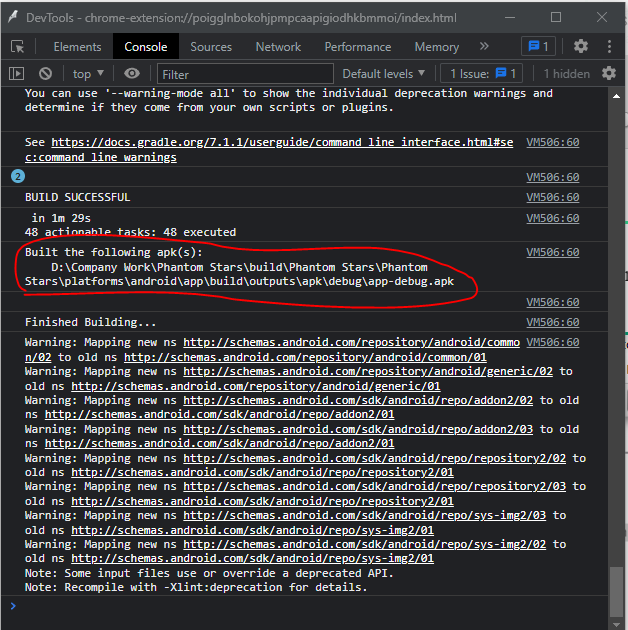The height and width of the screenshot is (630, 628).
Task: Open VM506:60 link beside 'in 1m 29s'
Action: 552,218
